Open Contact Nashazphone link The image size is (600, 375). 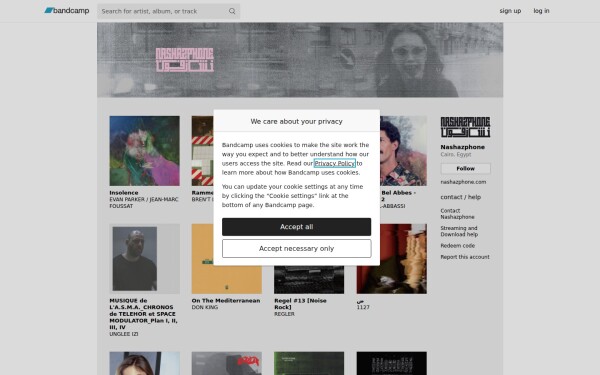coord(457,214)
